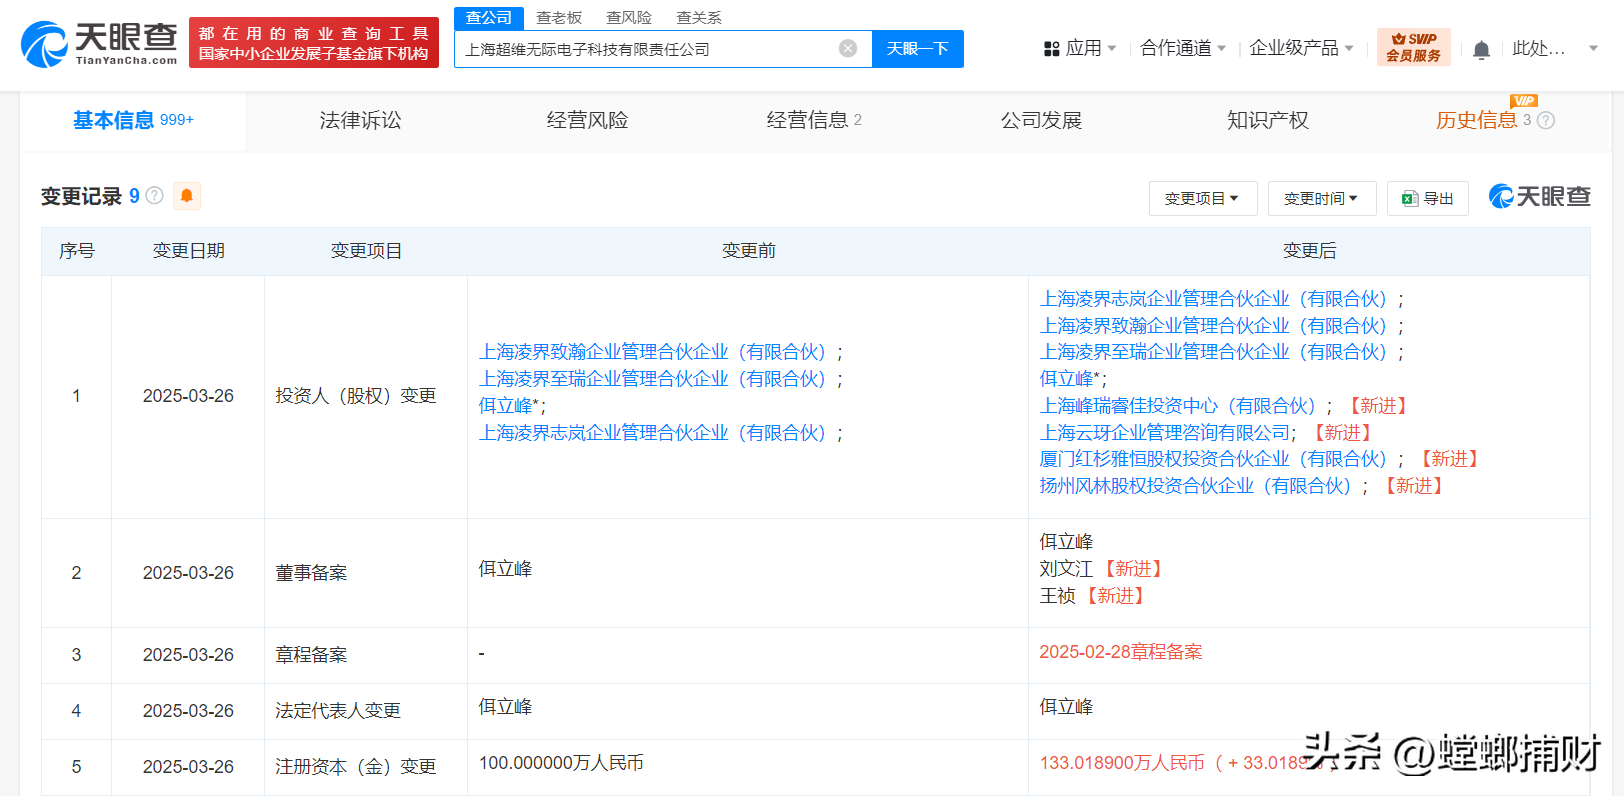Export records with the 导出 button
The width and height of the screenshot is (1624, 796).
pyautogui.click(x=1428, y=198)
